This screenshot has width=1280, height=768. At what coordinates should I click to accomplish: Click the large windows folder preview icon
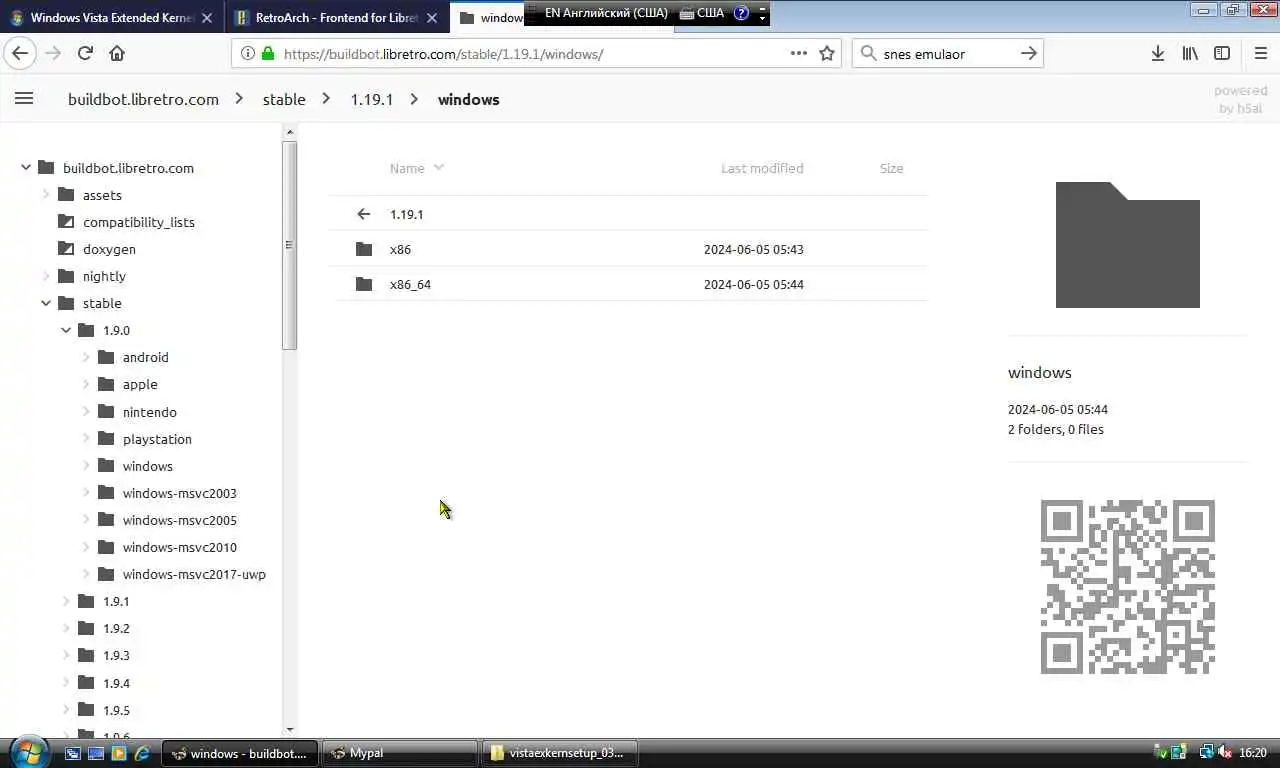[x=1127, y=245]
